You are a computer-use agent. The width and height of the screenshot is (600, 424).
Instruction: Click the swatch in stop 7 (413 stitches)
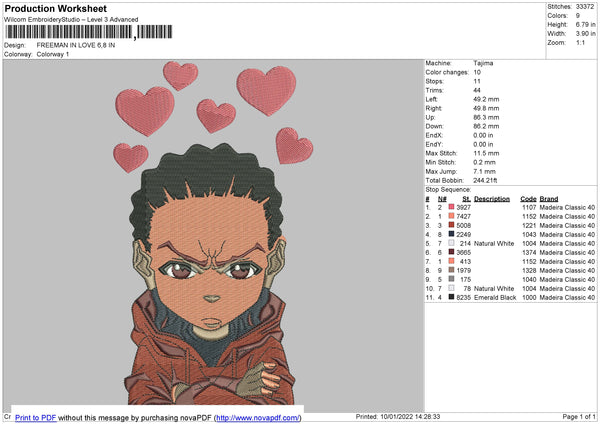click(452, 261)
